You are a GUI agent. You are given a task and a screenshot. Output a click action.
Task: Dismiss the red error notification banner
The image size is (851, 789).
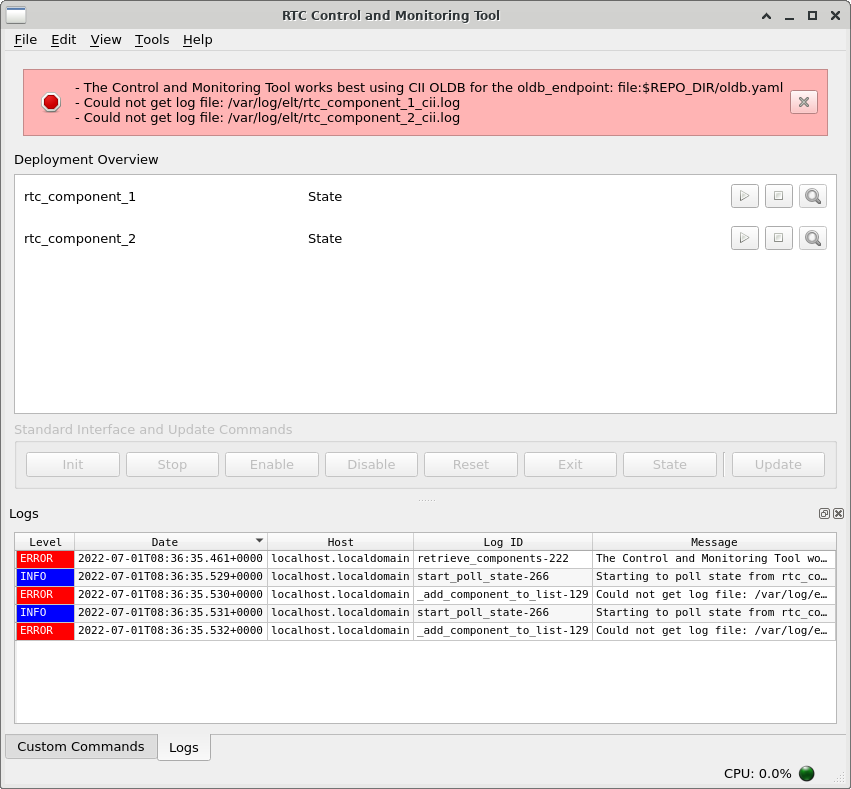[x=803, y=102]
